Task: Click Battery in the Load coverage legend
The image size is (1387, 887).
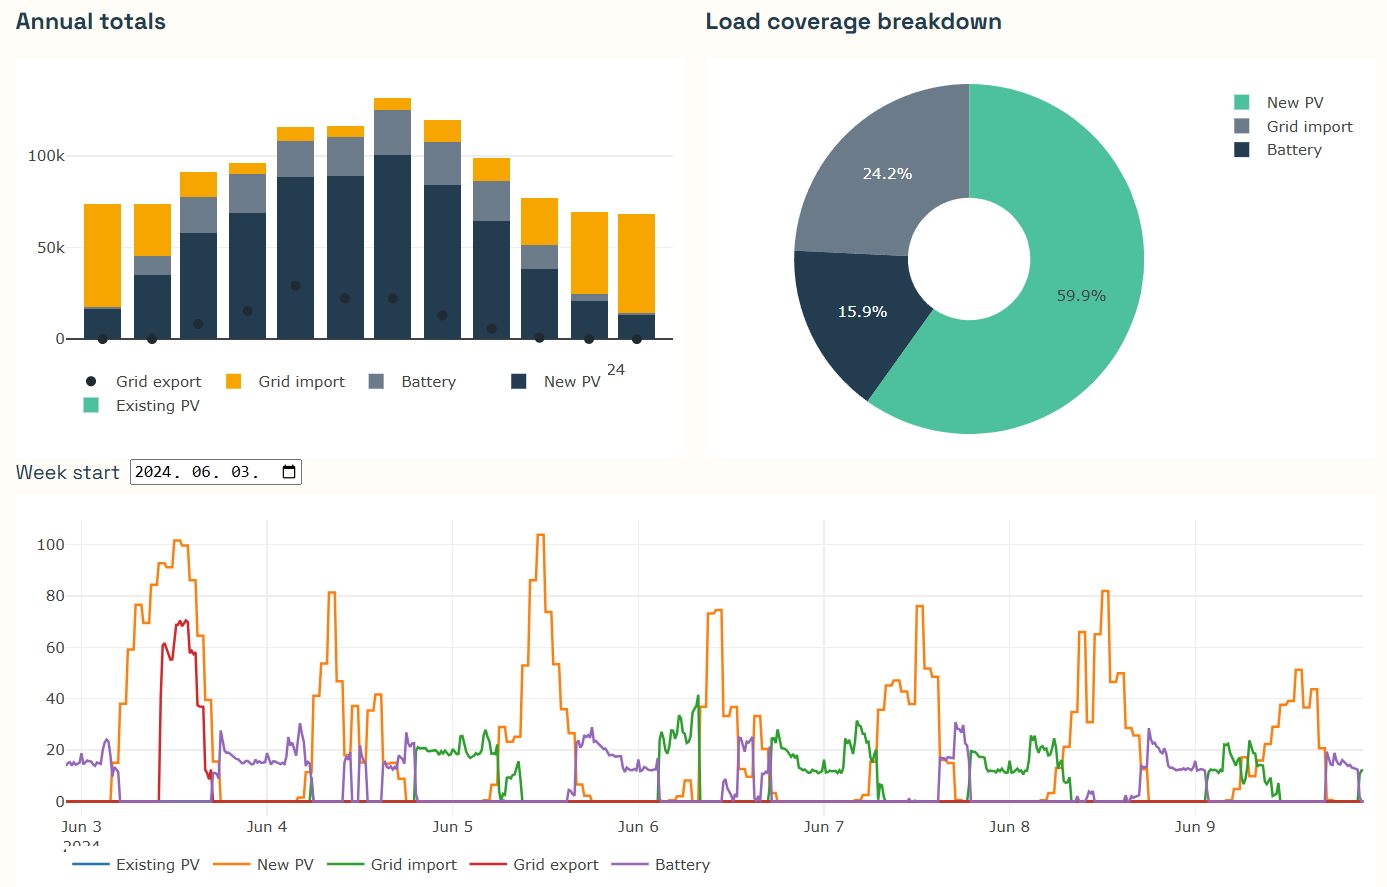Action: pyautogui.click(x=1293, y=150)
